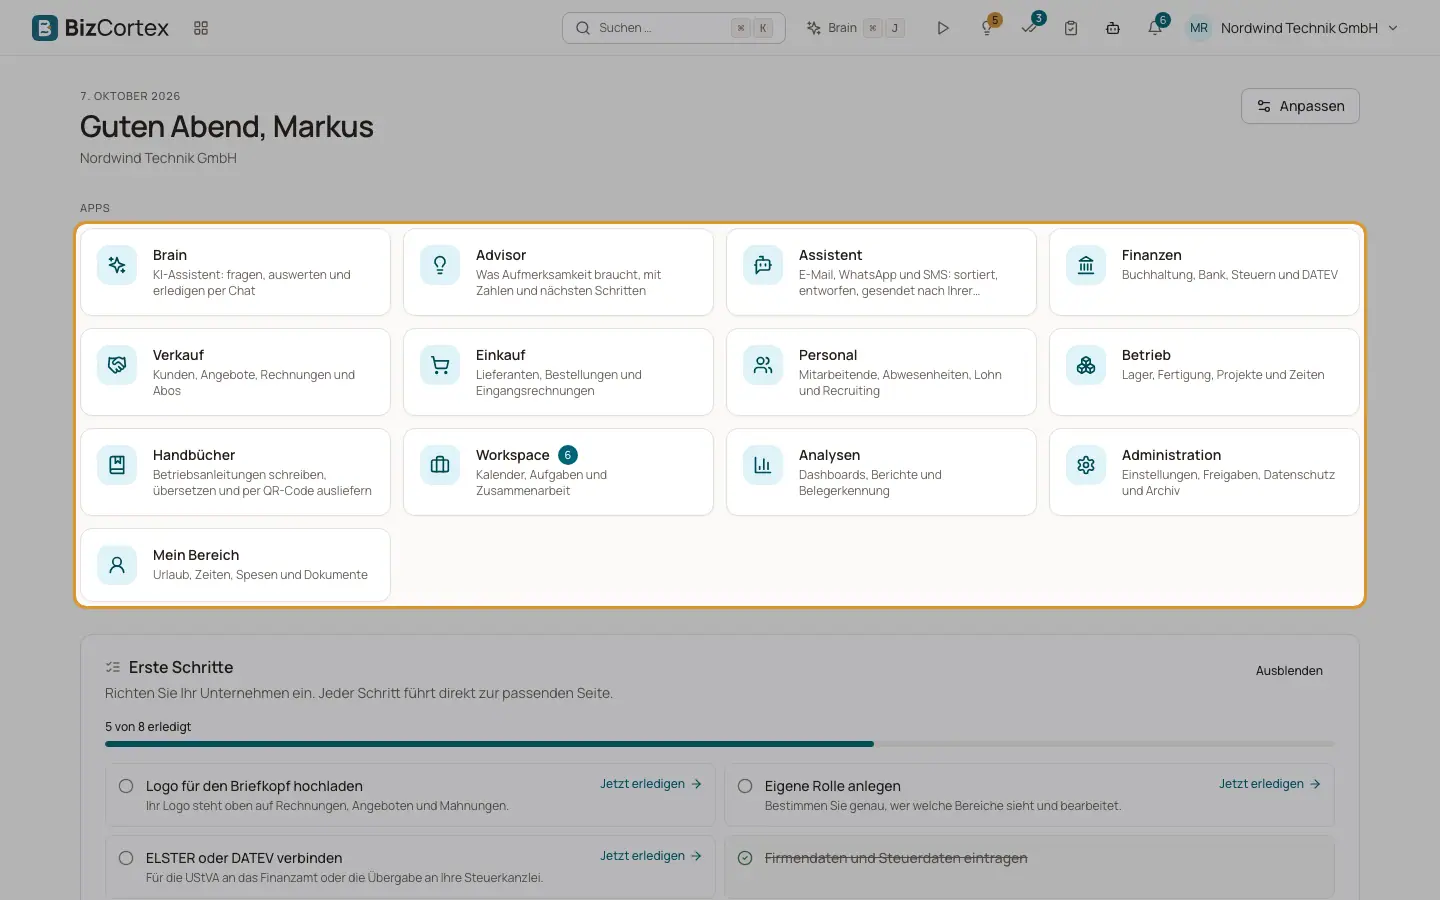The width and height of the screenshot is (1440, 900).
Task: Open the apps grid icon beside BizCortex
Action: pos(201,28)
